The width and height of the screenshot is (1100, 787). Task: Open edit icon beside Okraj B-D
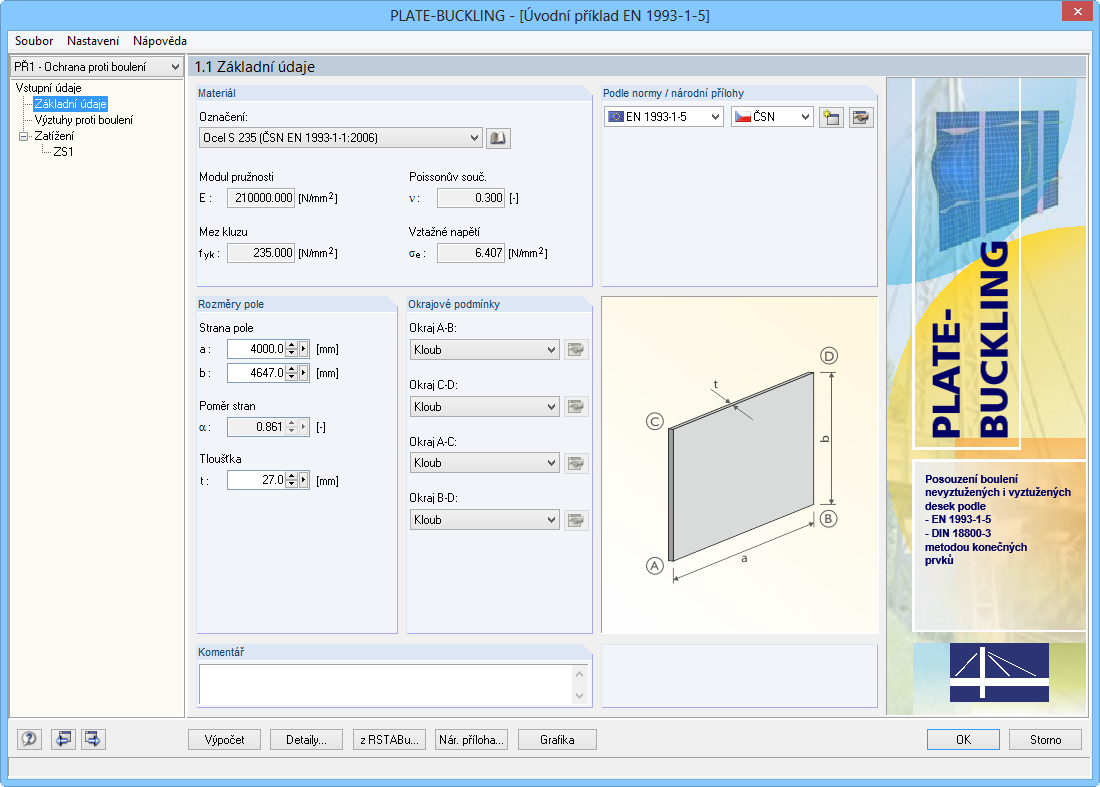575,520
